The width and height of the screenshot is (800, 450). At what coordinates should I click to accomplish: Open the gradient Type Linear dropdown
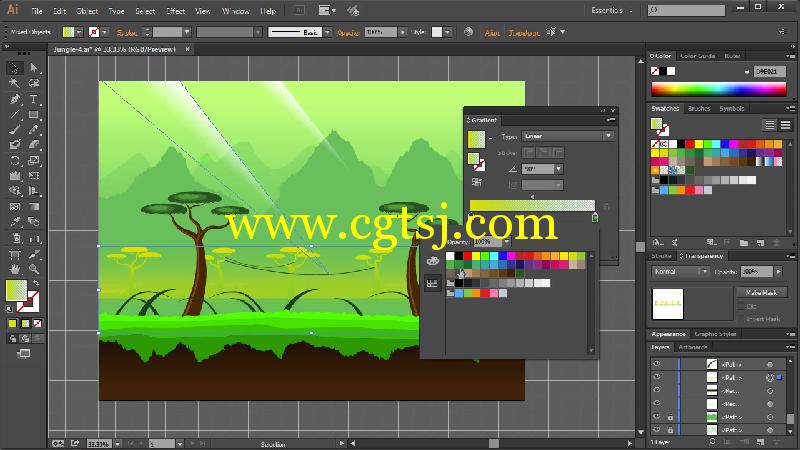coord(567,136)
